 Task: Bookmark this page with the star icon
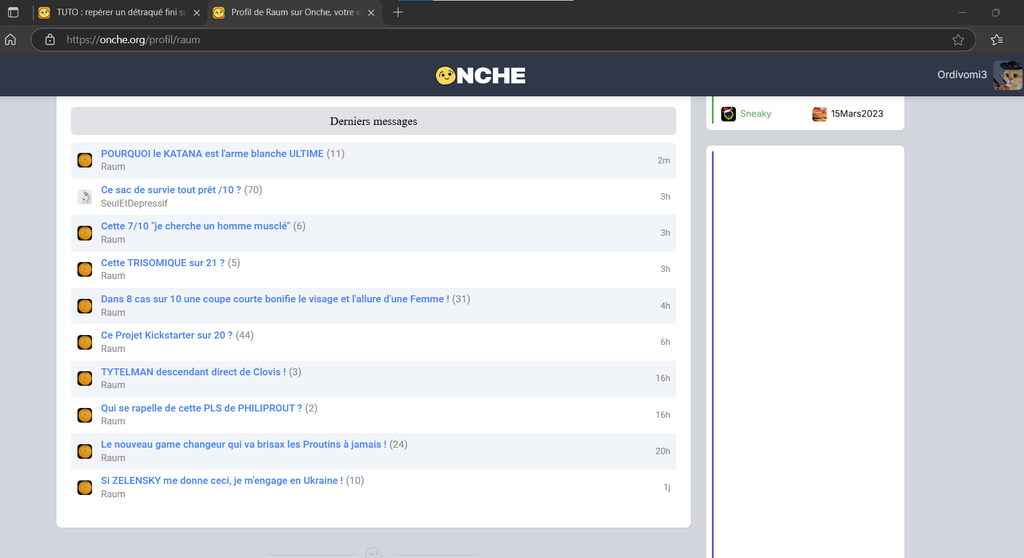(x=957, y=40)
